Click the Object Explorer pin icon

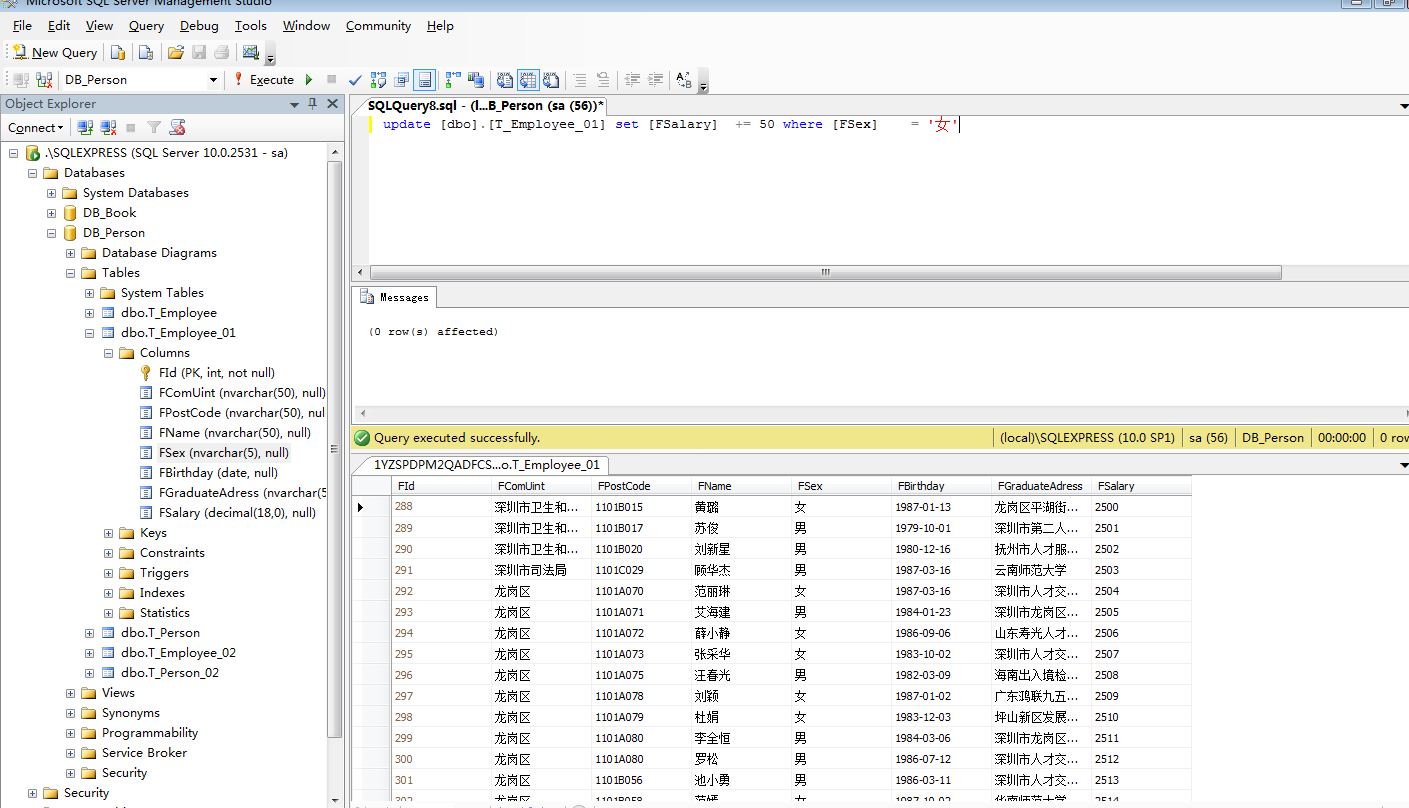point(312,104)
